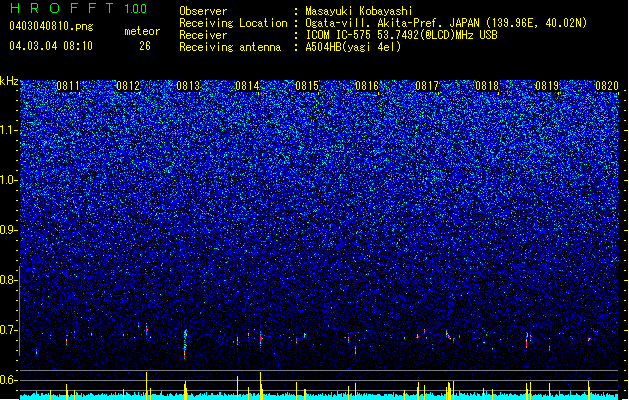The height and width of the screenshot is (400, 629).
Task: Click the 0.6 kHz axis label
Action: pos(9,380)
